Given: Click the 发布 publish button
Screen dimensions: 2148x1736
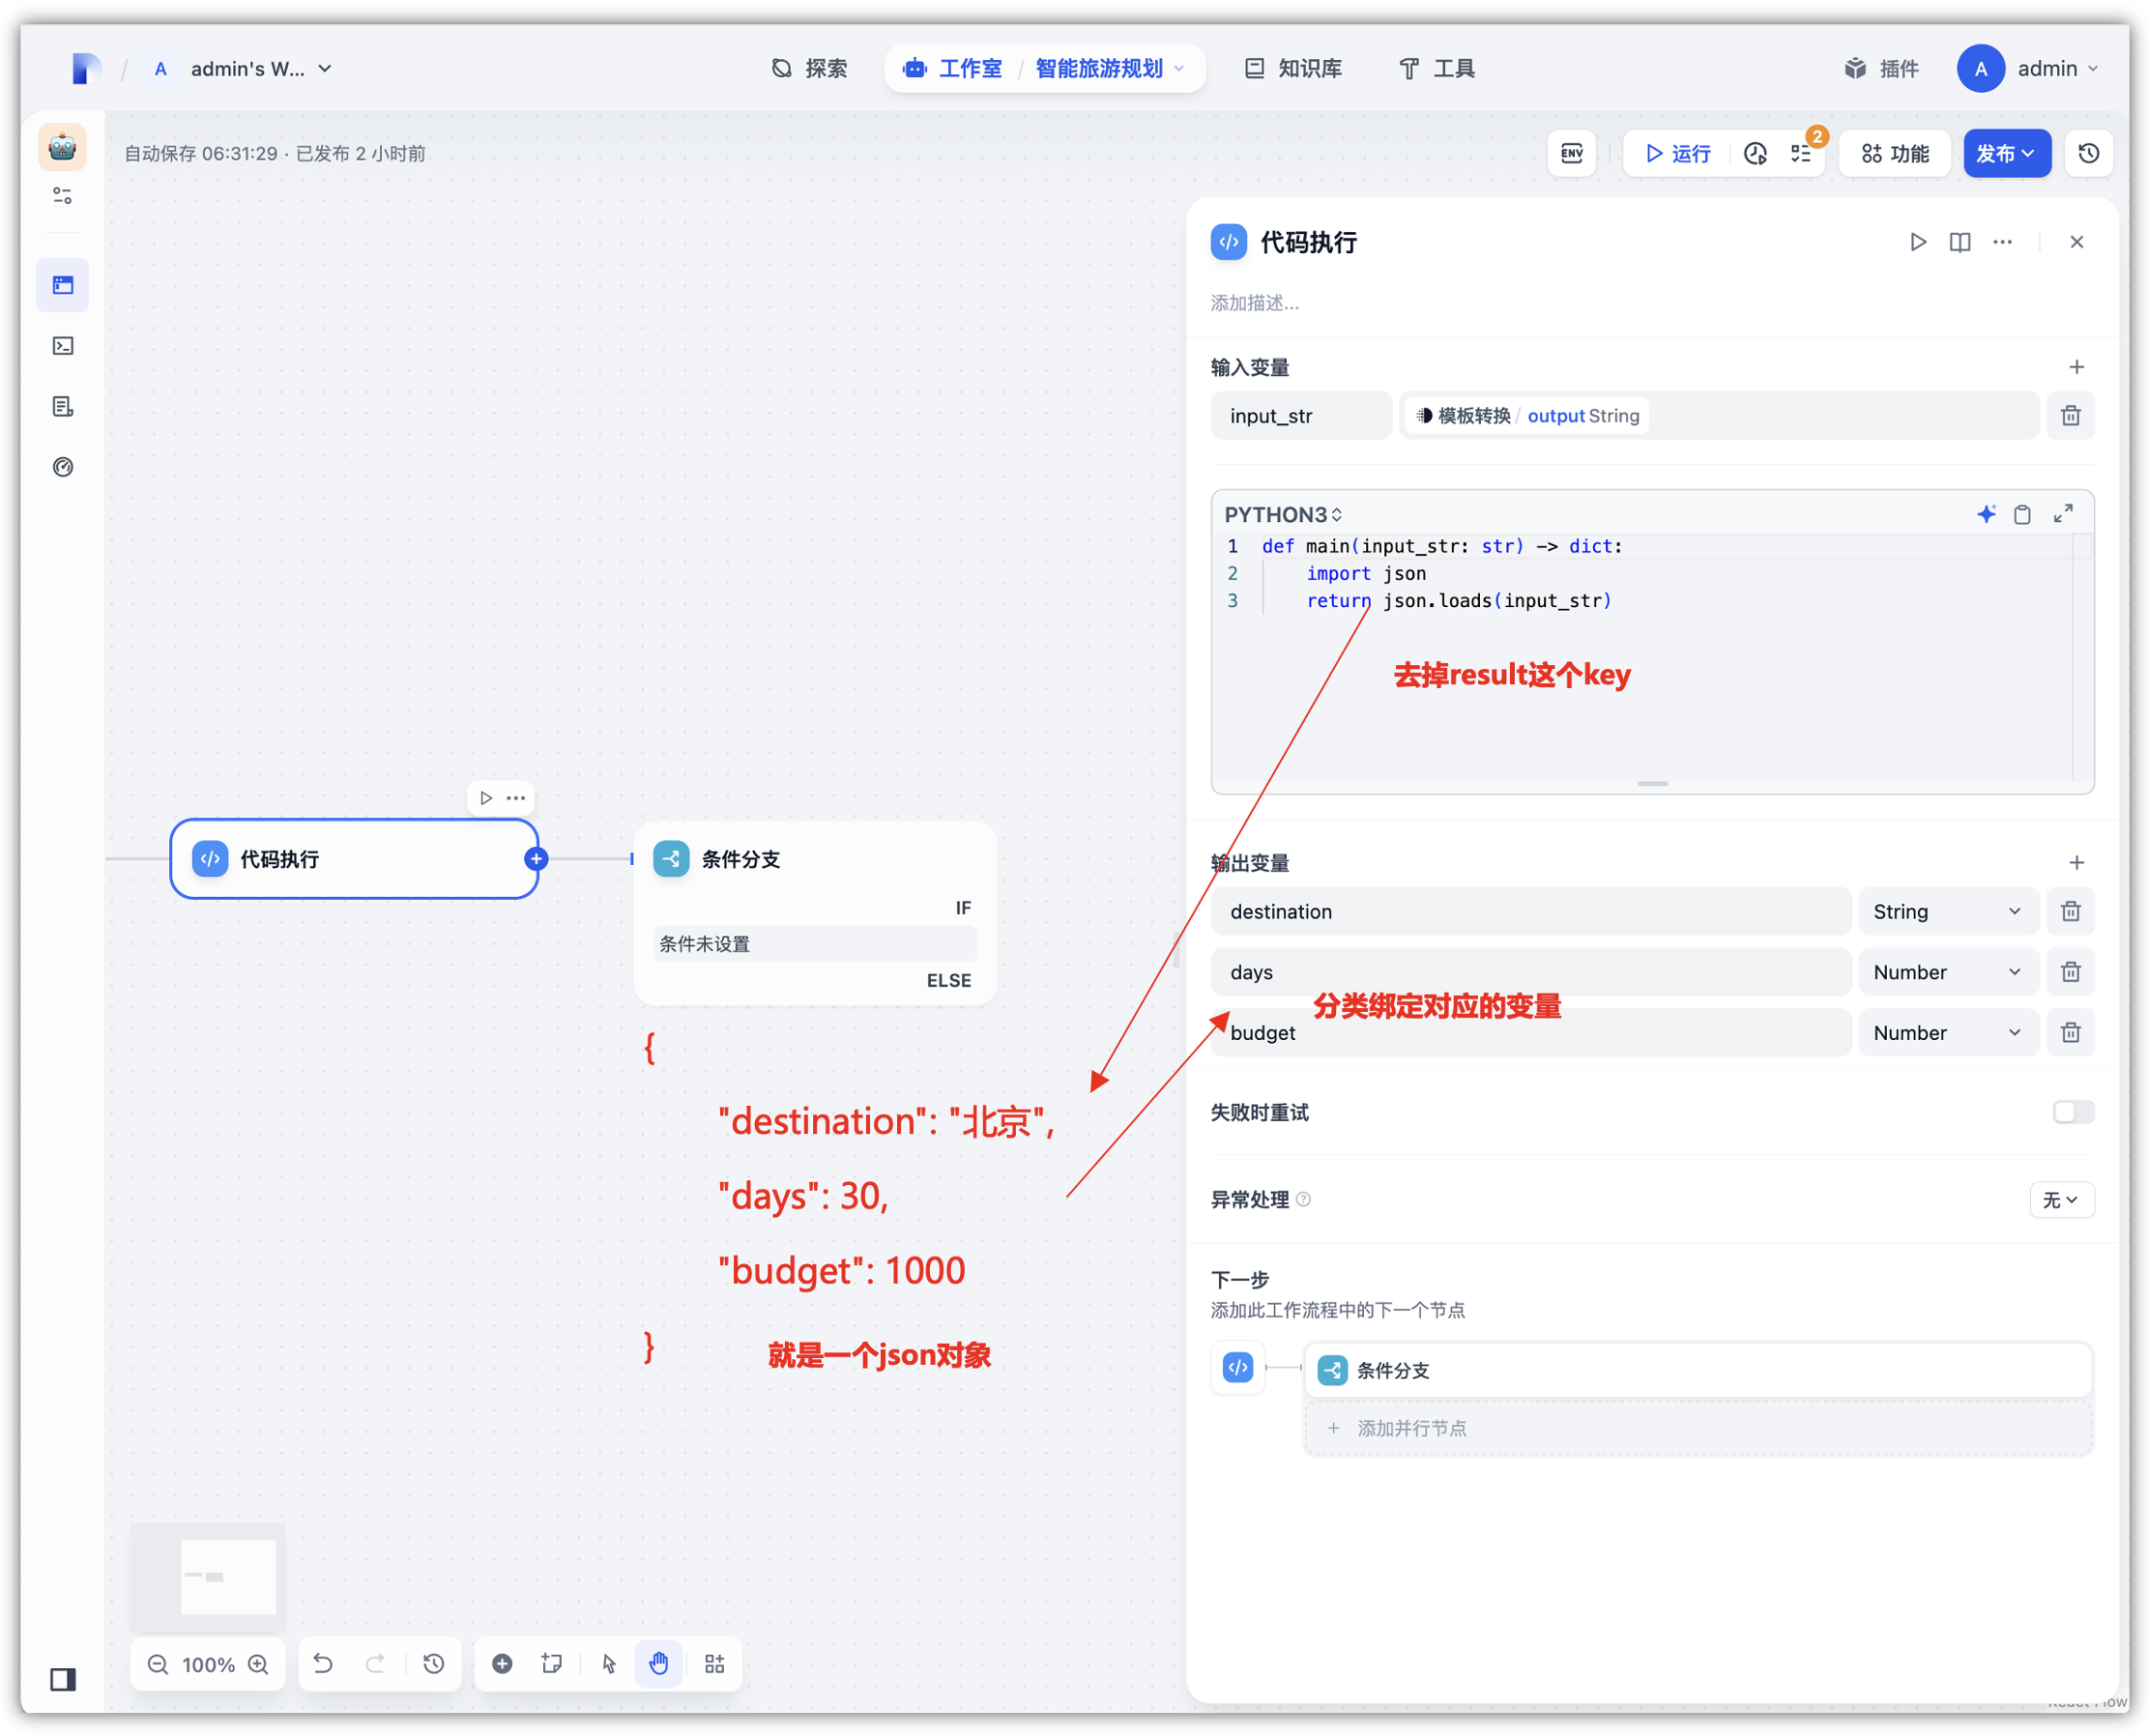Looking at the screenshot, I should pos(2005,153).
